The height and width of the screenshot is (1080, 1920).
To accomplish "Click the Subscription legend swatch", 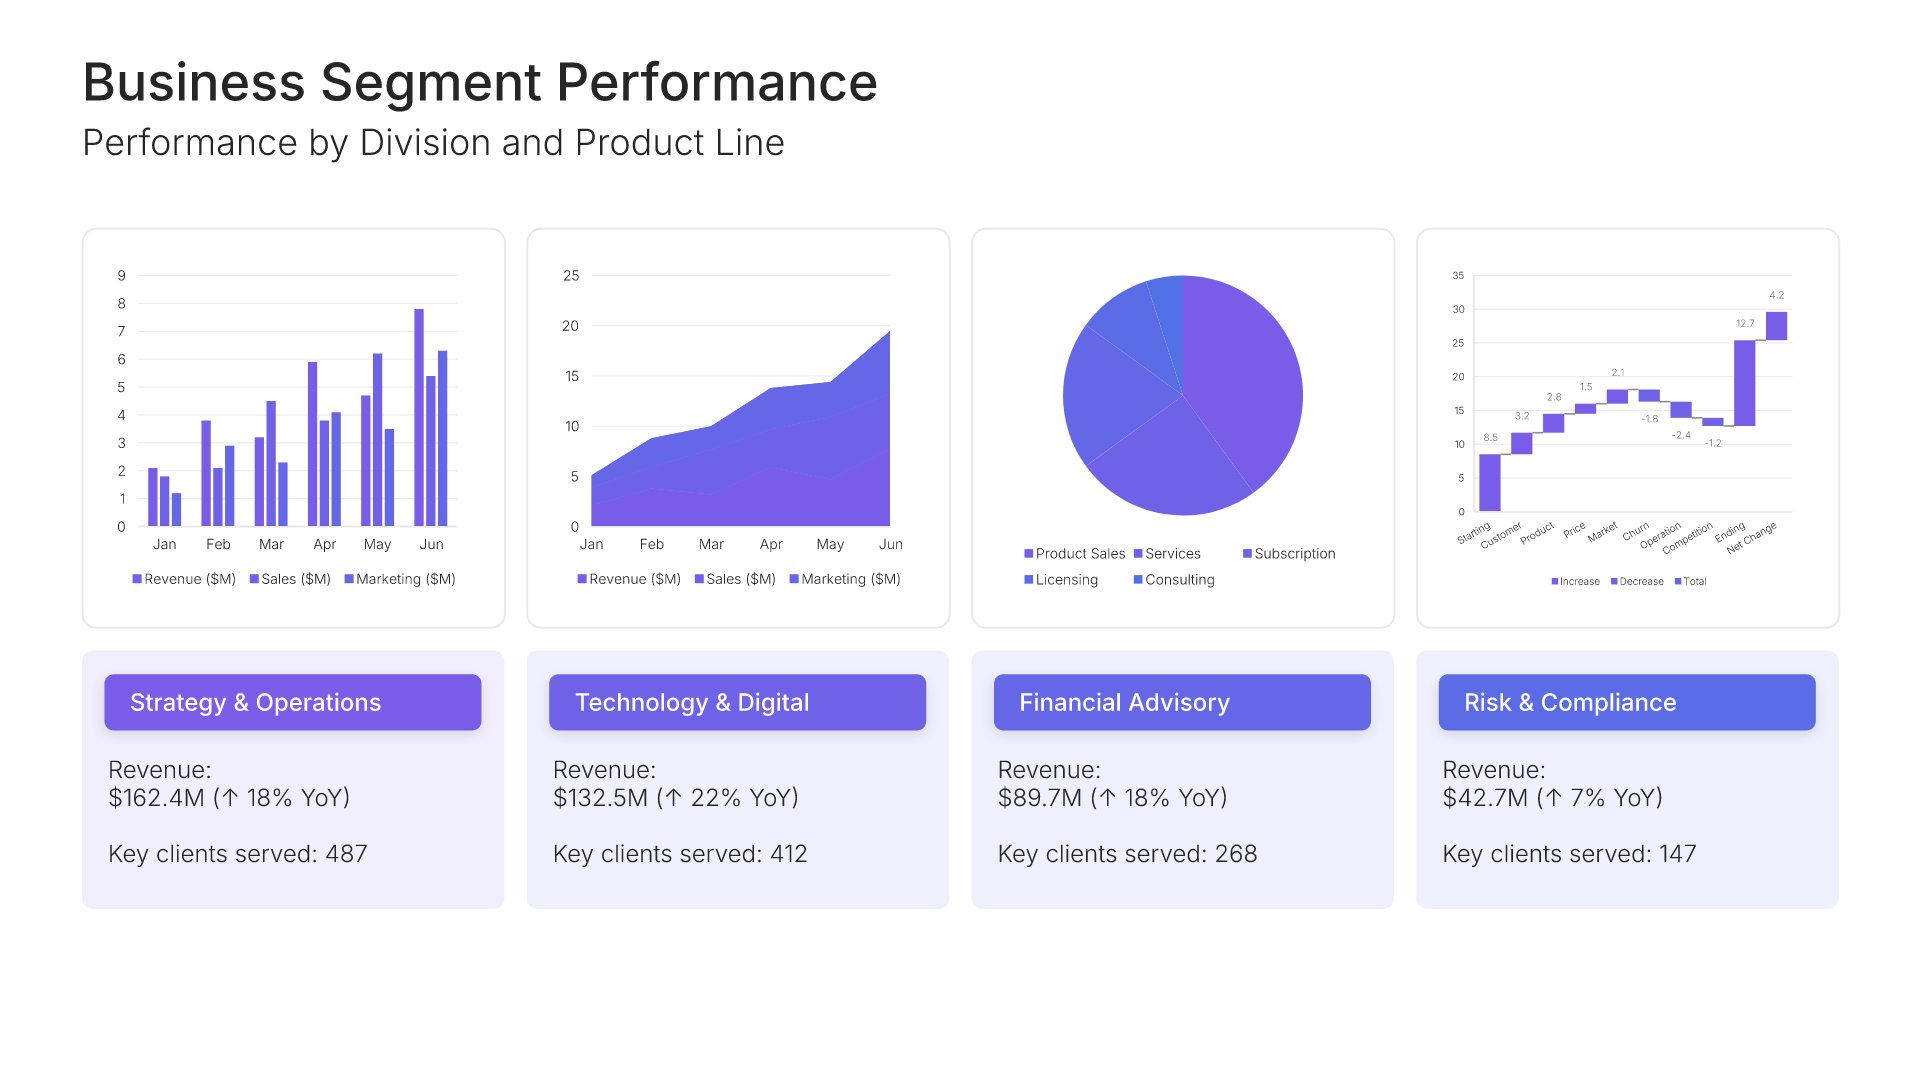I will (1247, 554).
